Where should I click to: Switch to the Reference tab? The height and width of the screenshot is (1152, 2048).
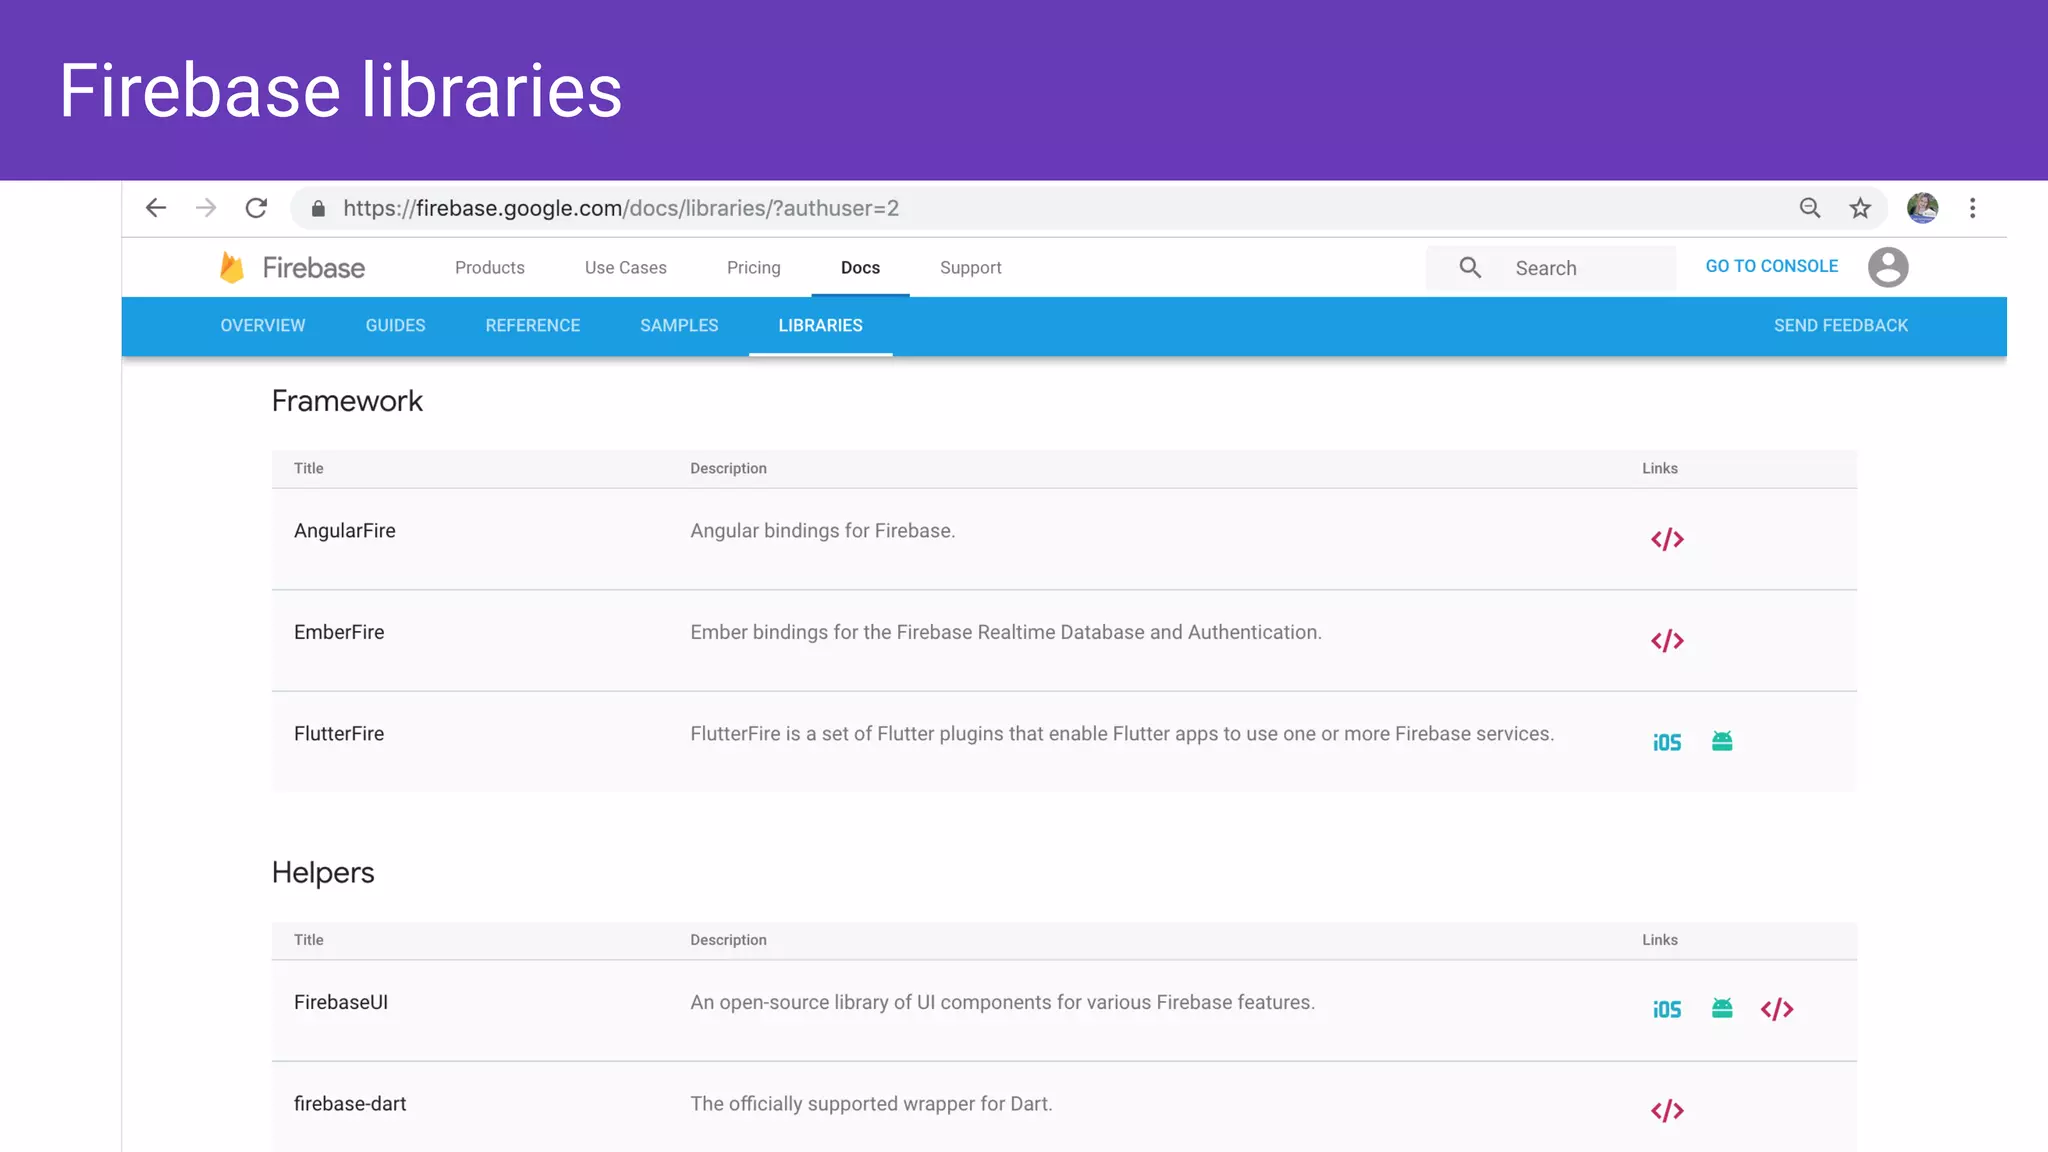533,326
